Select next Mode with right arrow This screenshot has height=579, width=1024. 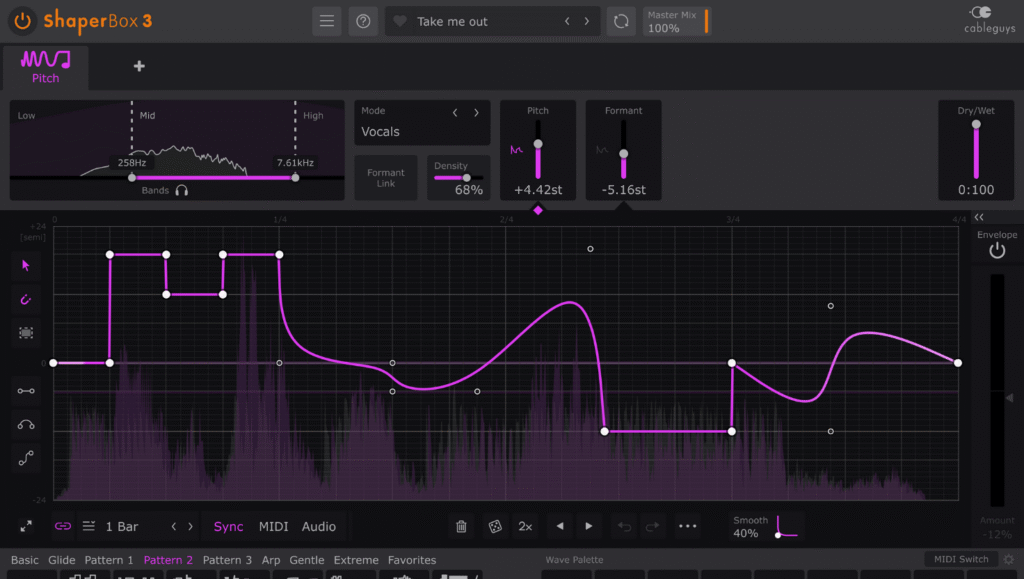pos(476,112)
